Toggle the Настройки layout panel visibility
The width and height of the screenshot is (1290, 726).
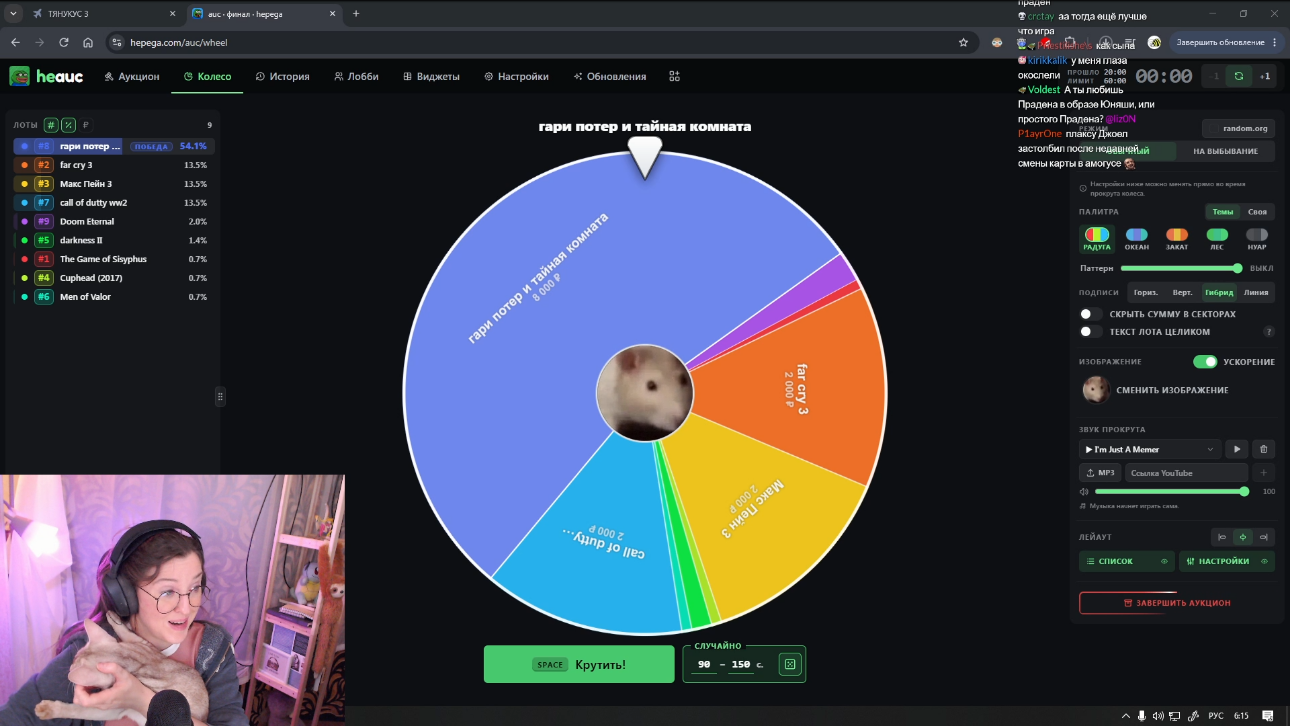1227,562
